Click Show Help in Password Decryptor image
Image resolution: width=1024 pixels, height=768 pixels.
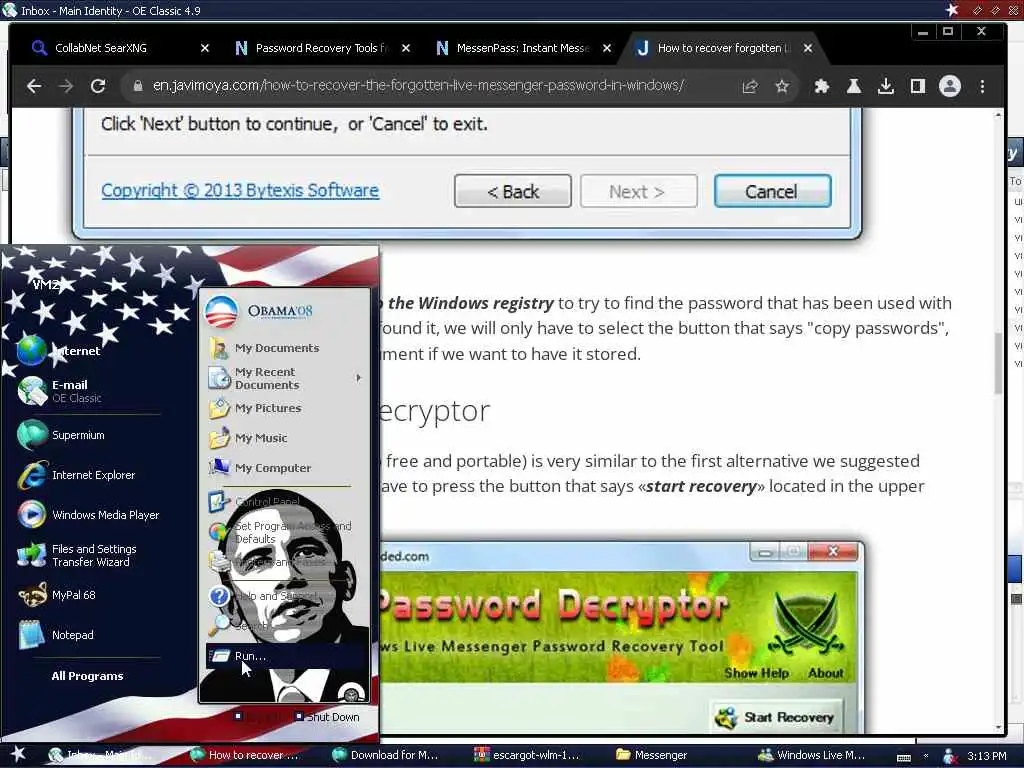point(756,673)
